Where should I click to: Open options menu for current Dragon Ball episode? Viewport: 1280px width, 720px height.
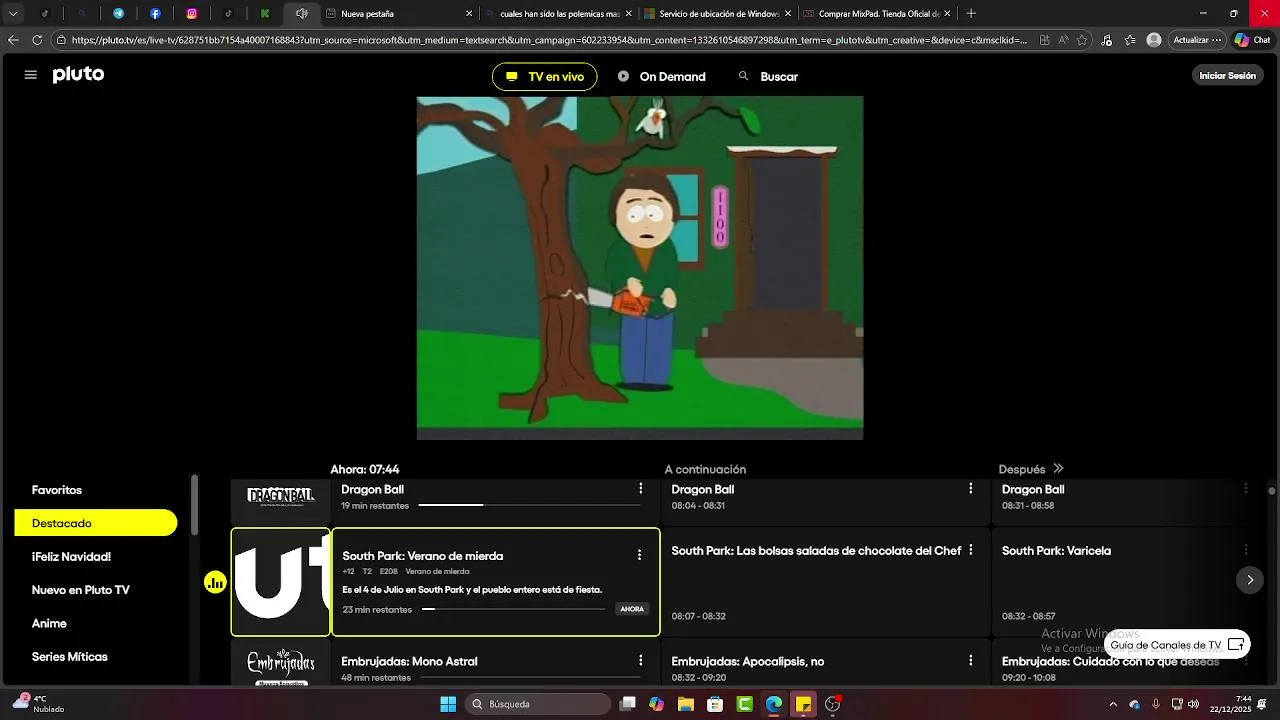point(641,488)
